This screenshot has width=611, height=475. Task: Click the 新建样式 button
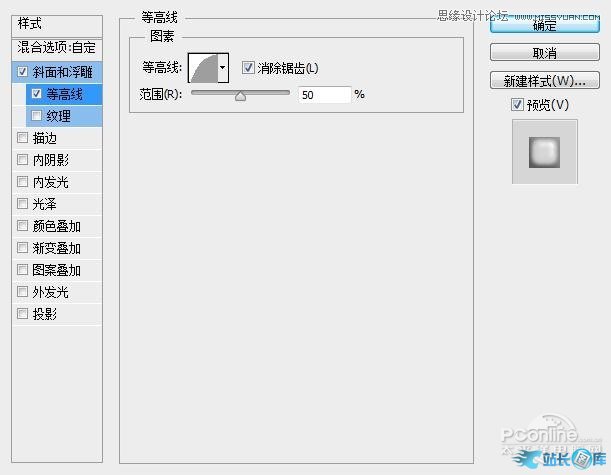click(544, 80)
